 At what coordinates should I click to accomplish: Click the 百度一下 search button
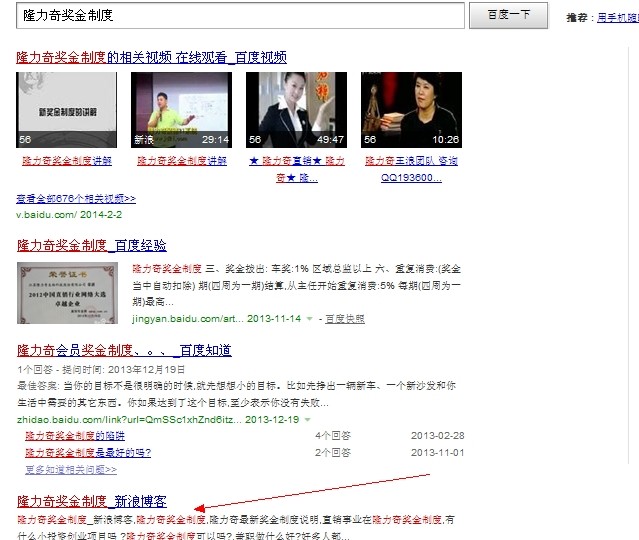click(x=508, y=15)
